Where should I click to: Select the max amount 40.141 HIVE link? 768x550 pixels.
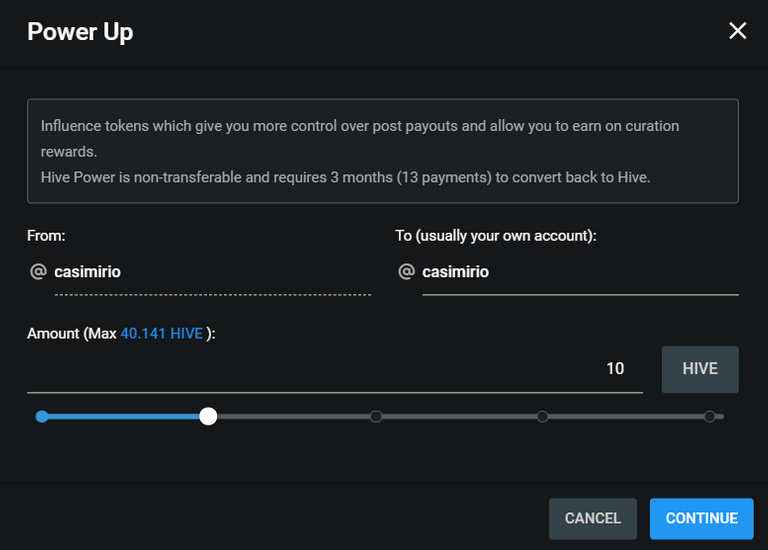[162, 334]
